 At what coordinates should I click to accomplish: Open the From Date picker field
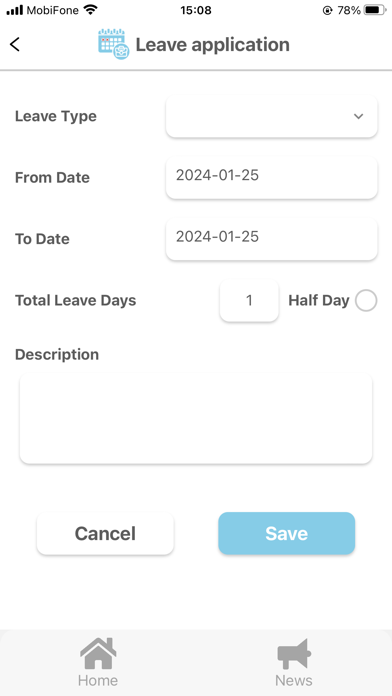pos(272,177)
